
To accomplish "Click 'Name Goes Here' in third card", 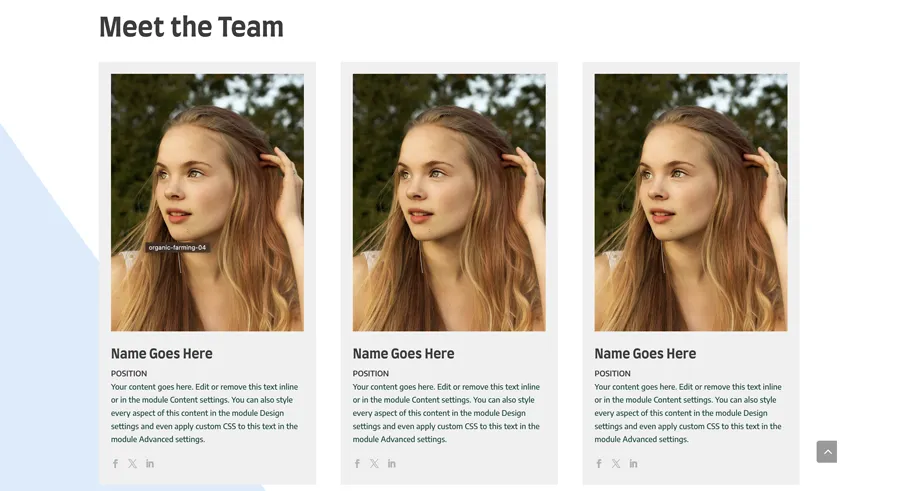I will 645,354.
